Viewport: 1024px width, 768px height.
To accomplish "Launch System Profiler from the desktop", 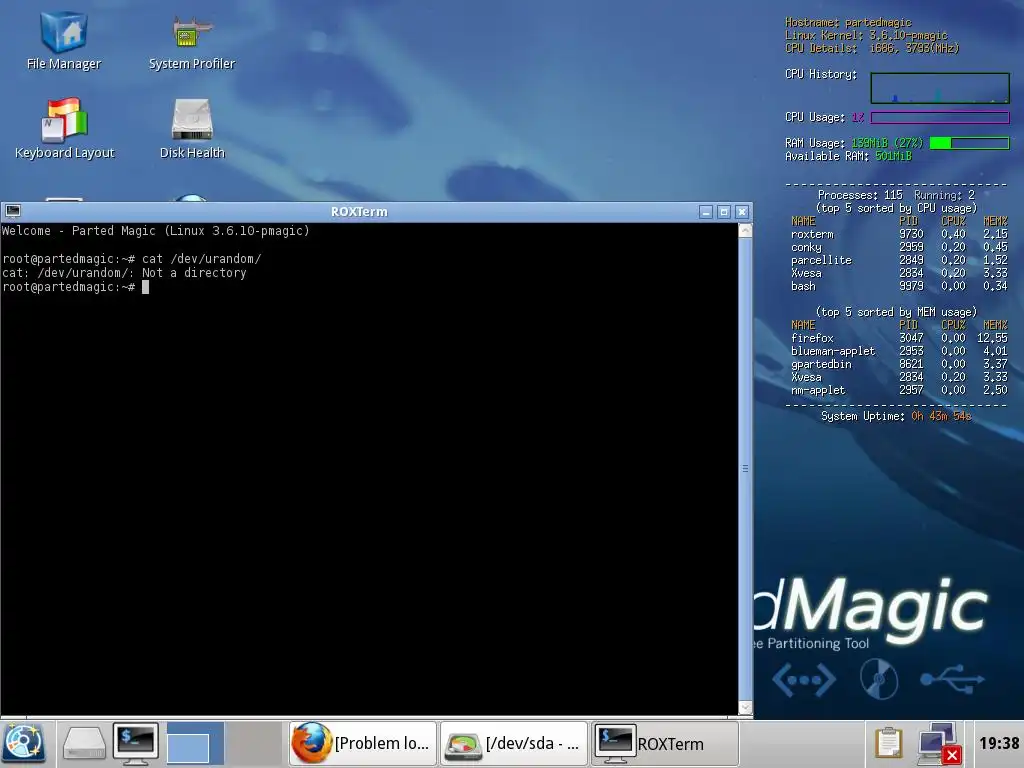I will [191, 40].
